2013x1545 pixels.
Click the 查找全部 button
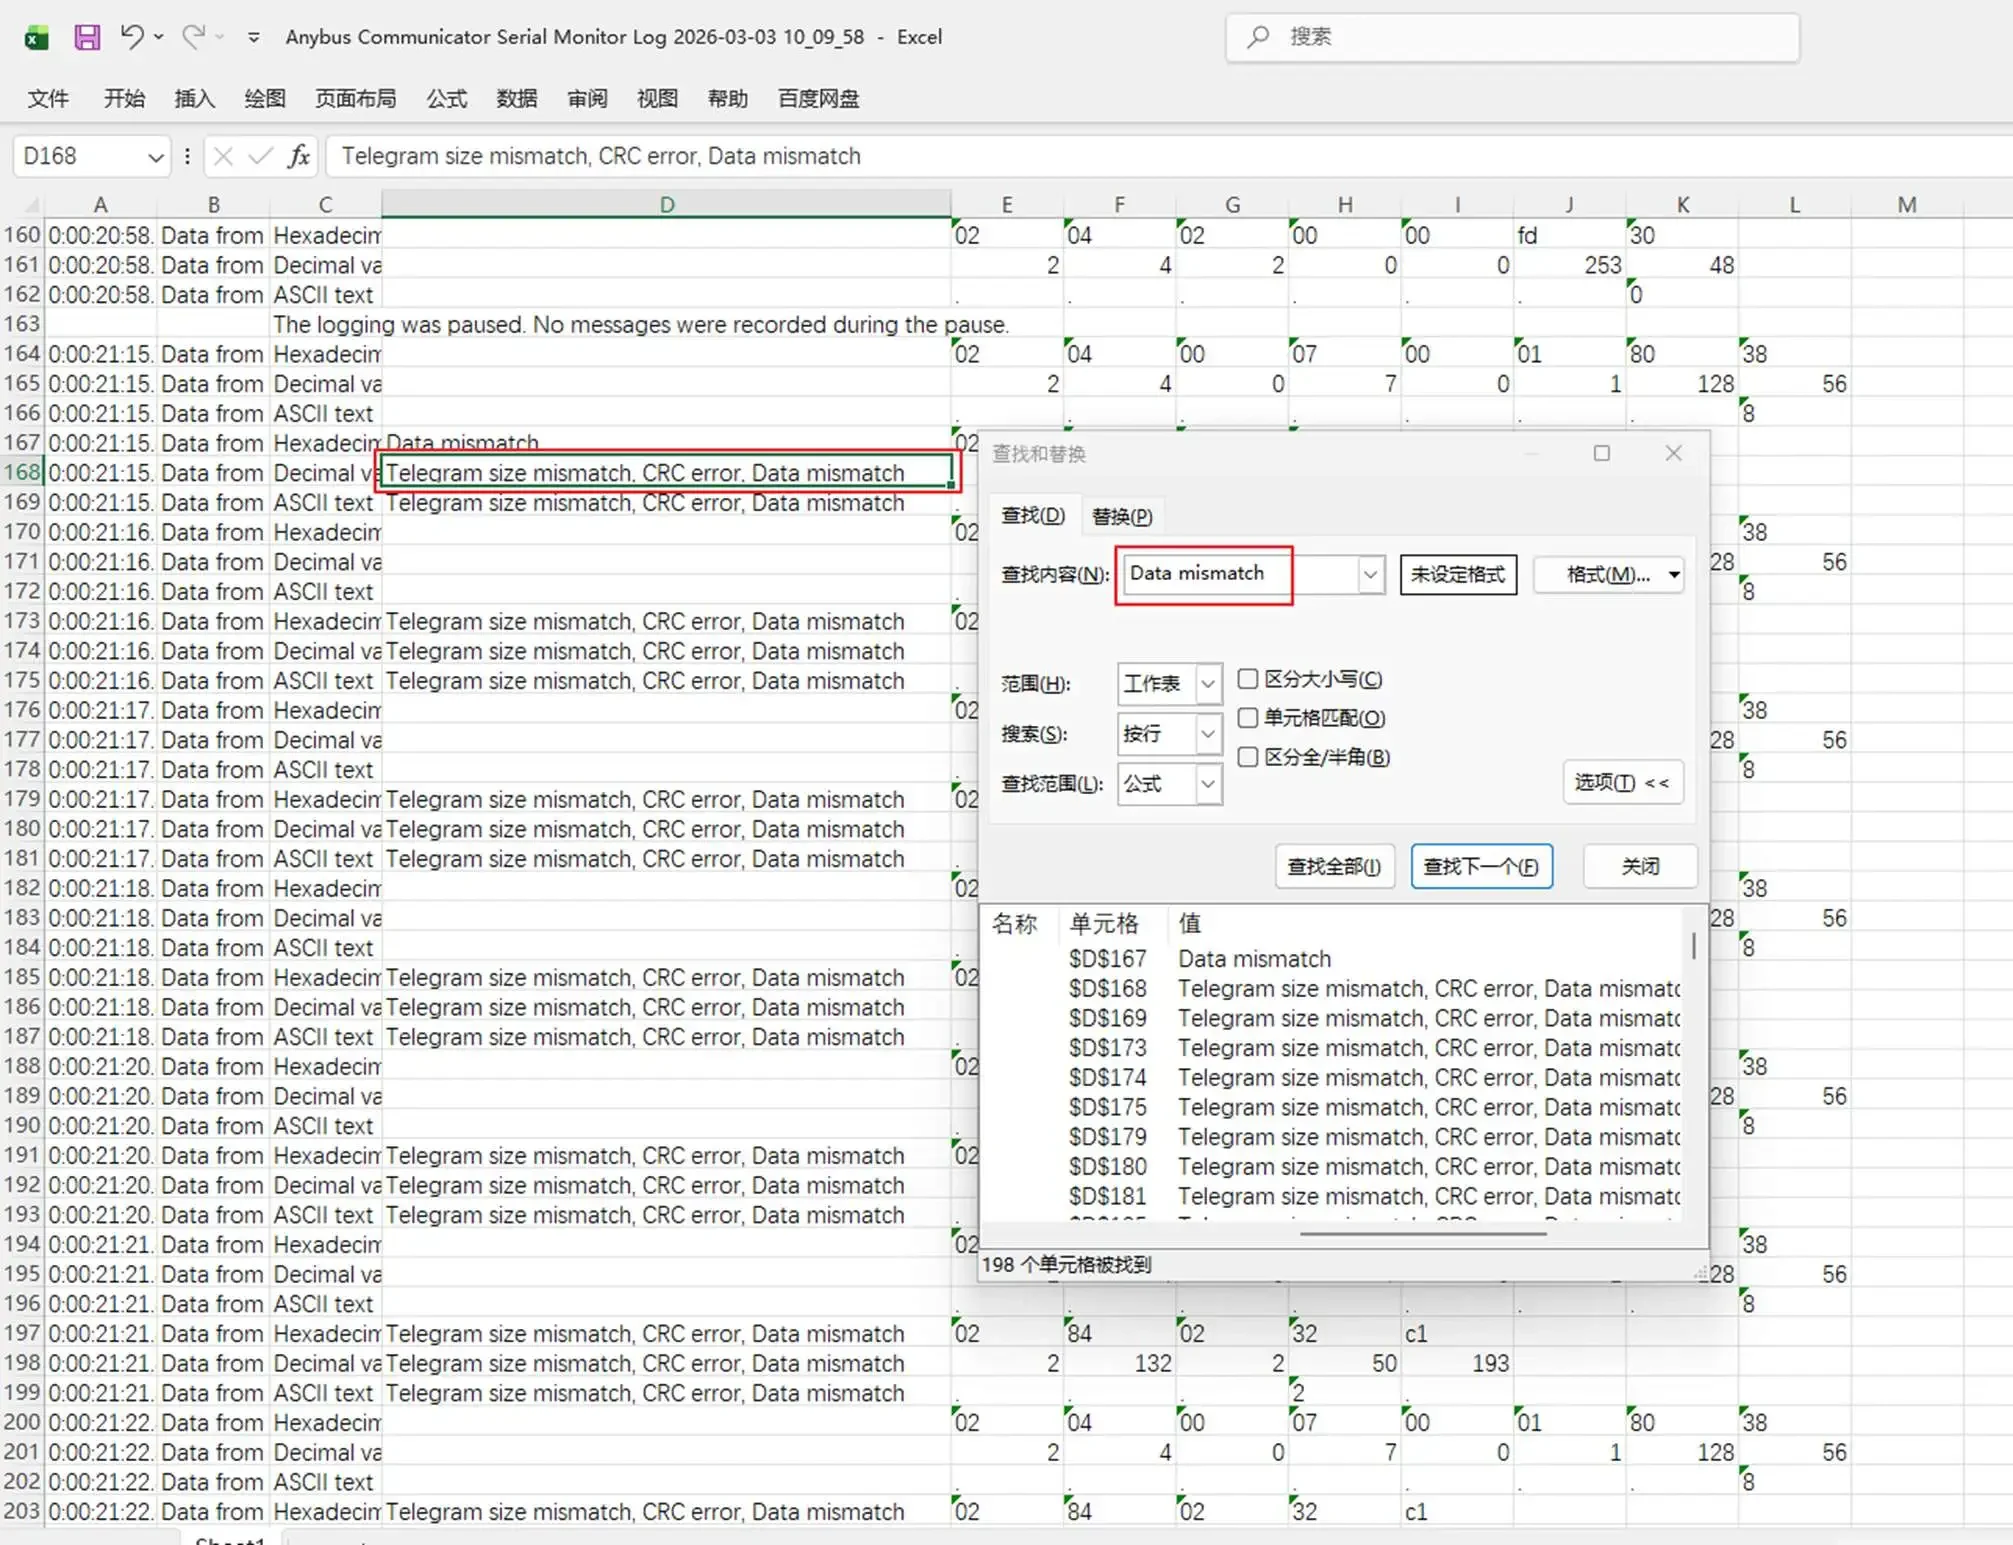click(1334, 866)
